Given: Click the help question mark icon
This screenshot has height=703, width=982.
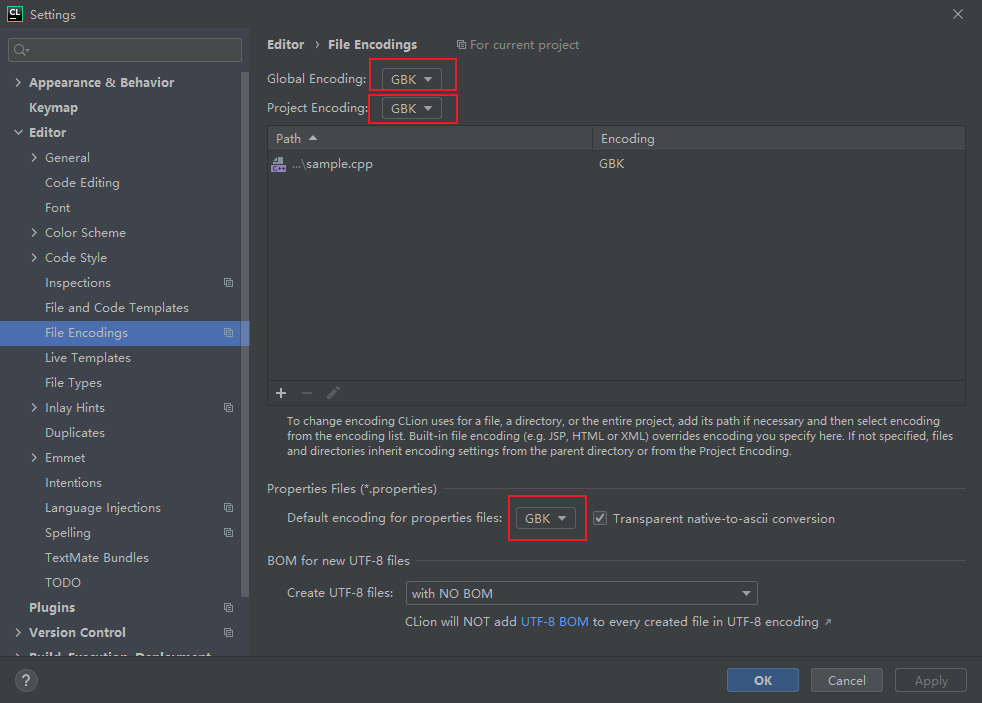Looking at the screenshot, I should pyautogui.click(x=26, y=680).
